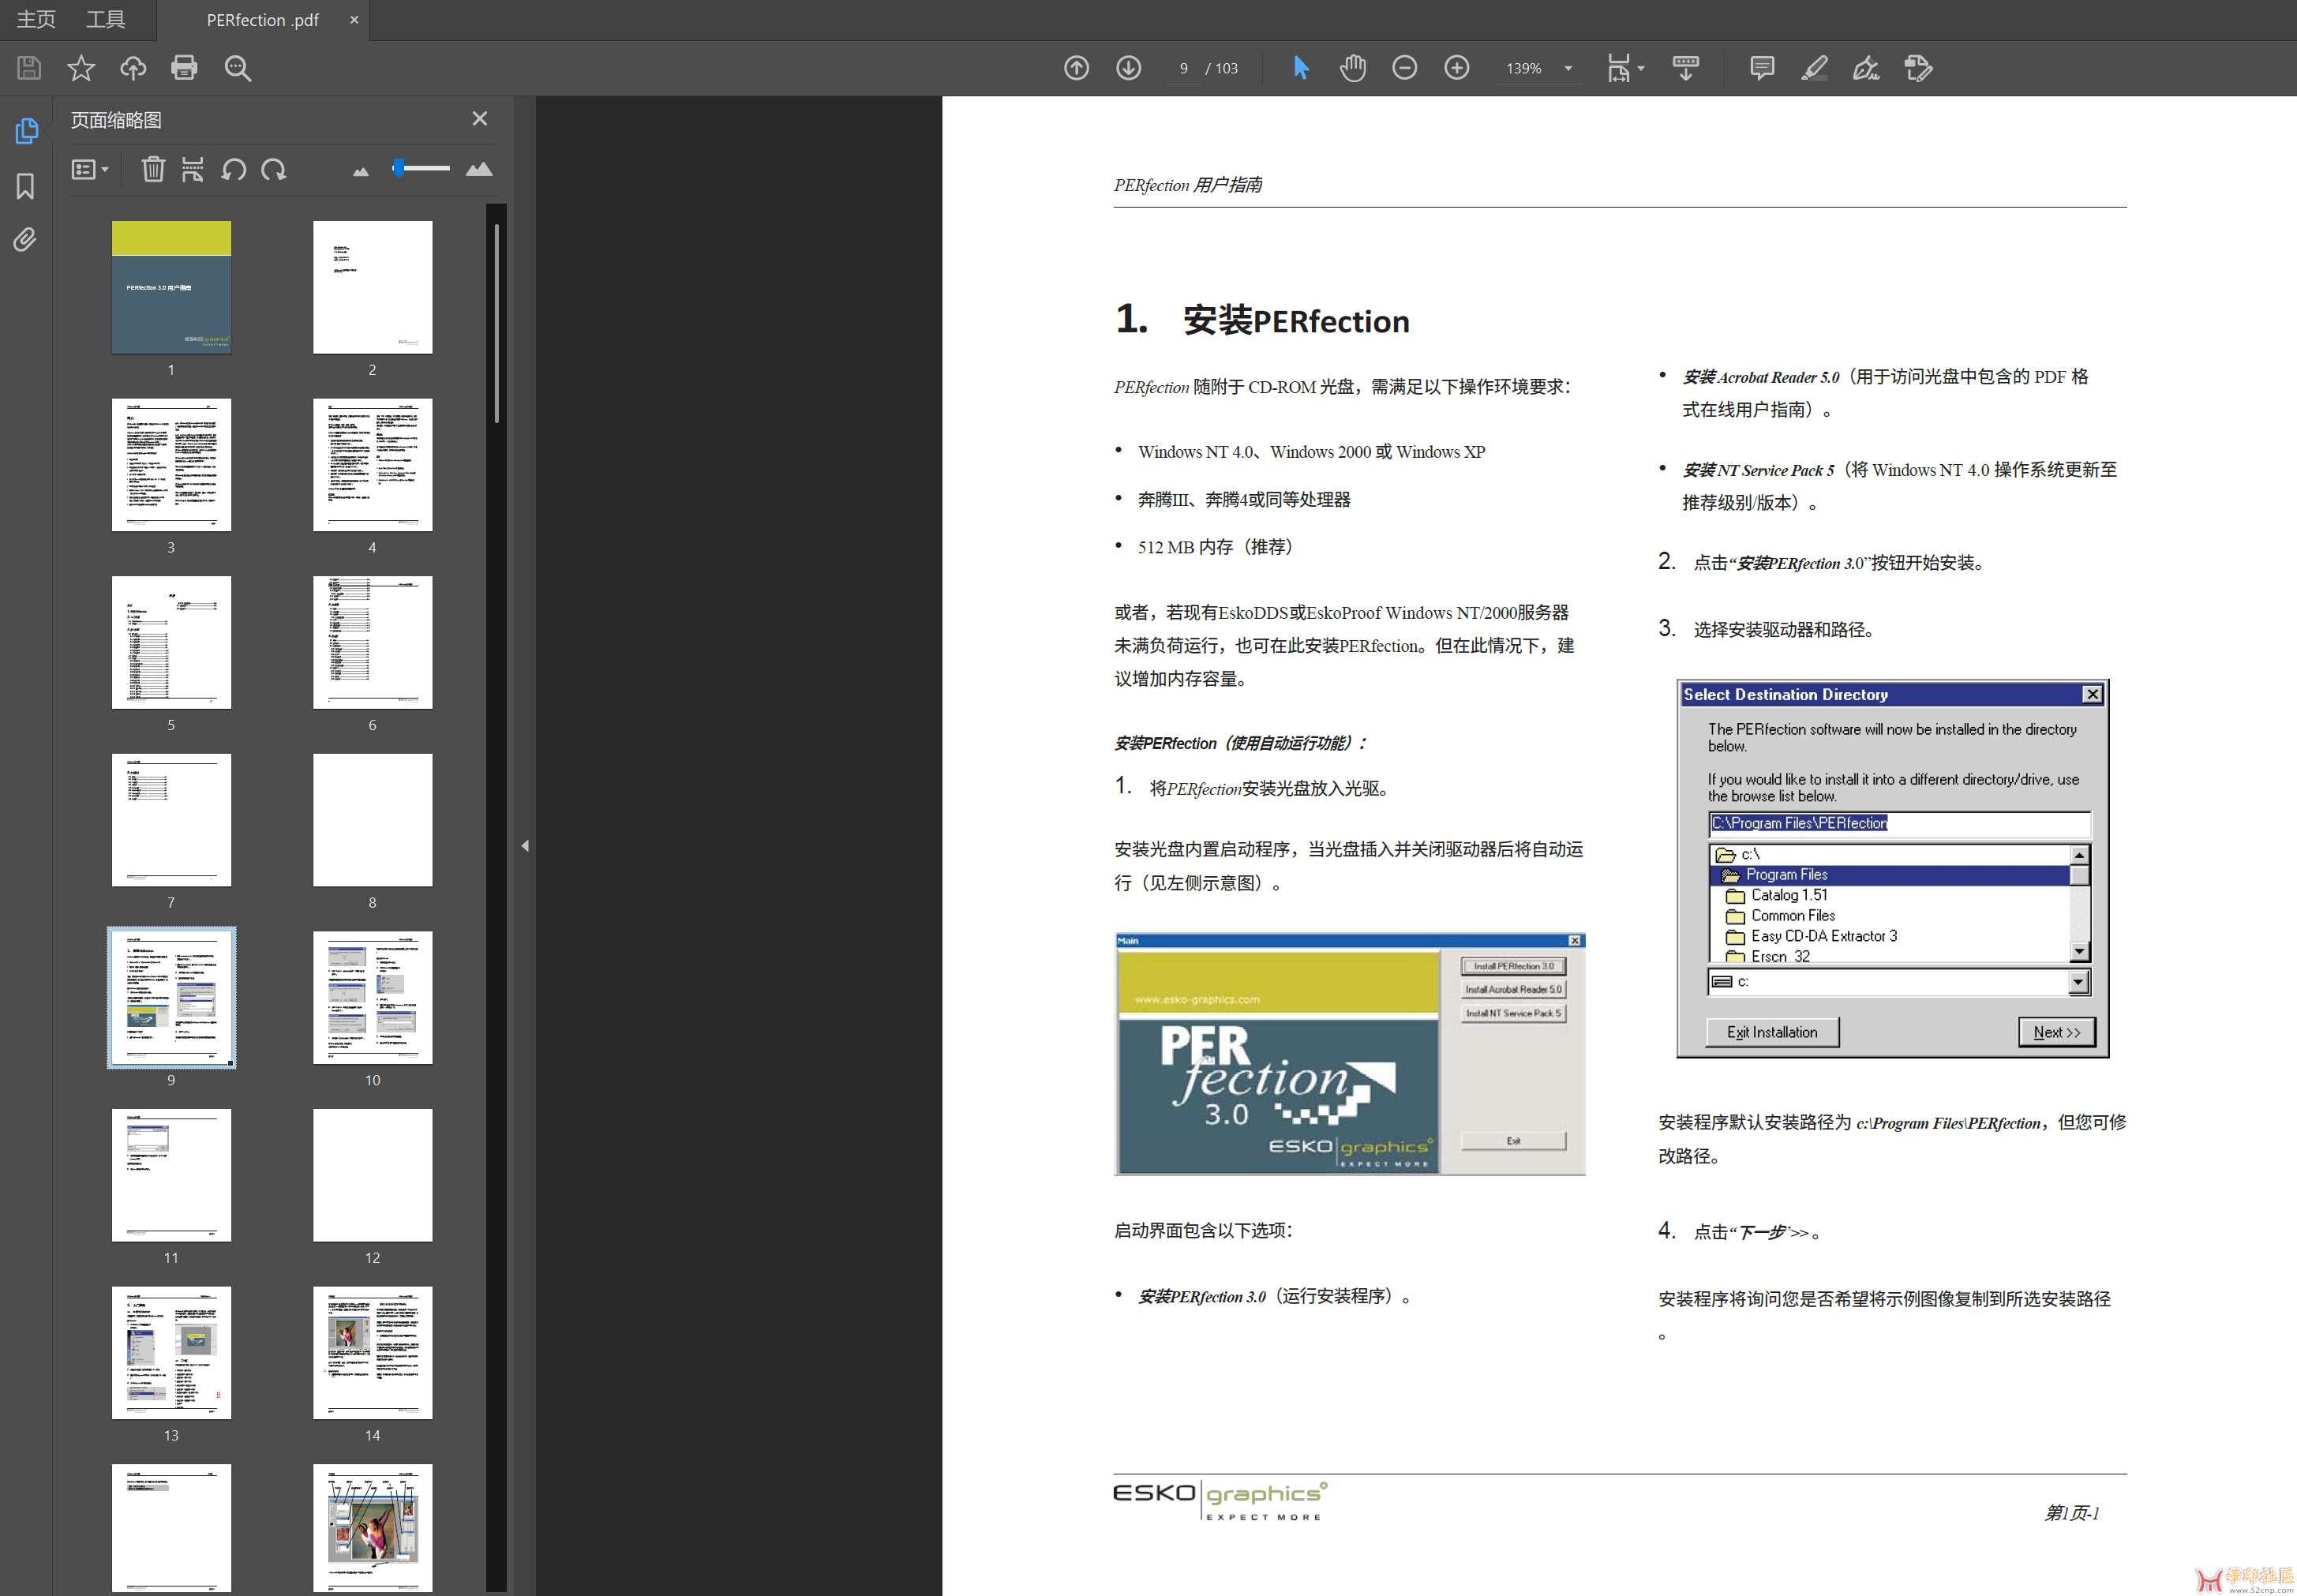
Task: Click the thumbnails panel scrollbar
Action: (496, 323)
